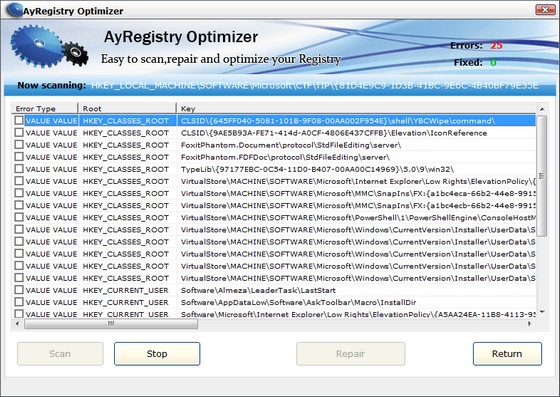Select FoxitPhantom.FDFDoc\protocol key text
This screenshot has width=560, height=397.
pos(285,157)
